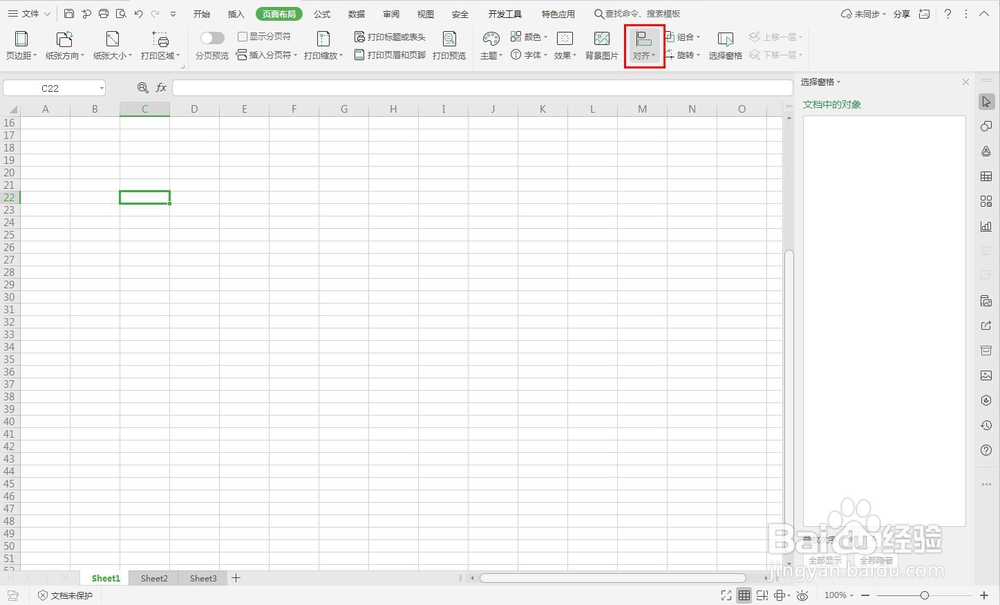Open the history clock icon in right sidebar
1000x605 pixels.
(x=986, y=425)
